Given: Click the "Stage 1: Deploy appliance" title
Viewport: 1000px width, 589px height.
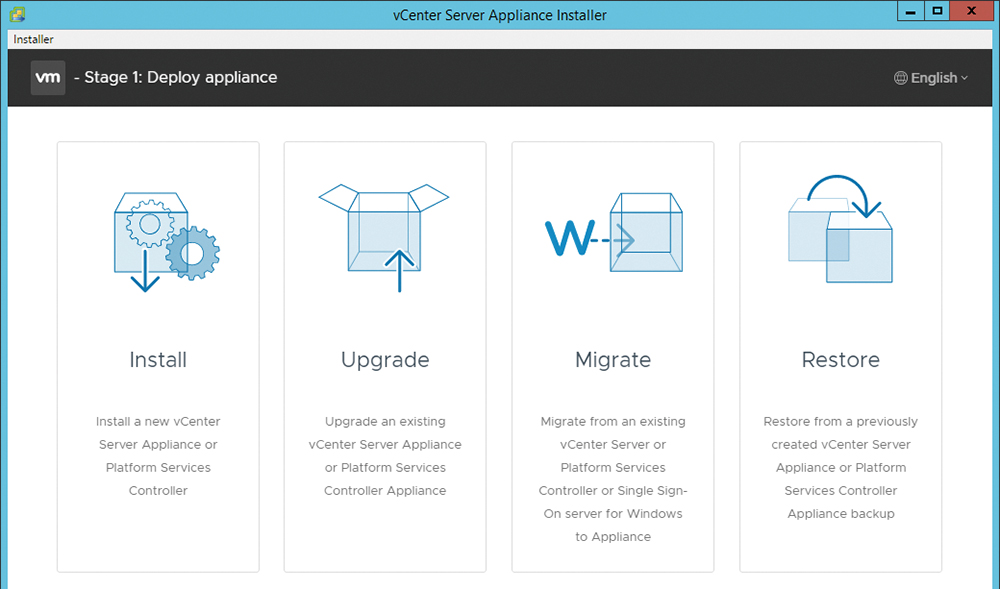Looking at the screenshot, I should tap(180, 78).
